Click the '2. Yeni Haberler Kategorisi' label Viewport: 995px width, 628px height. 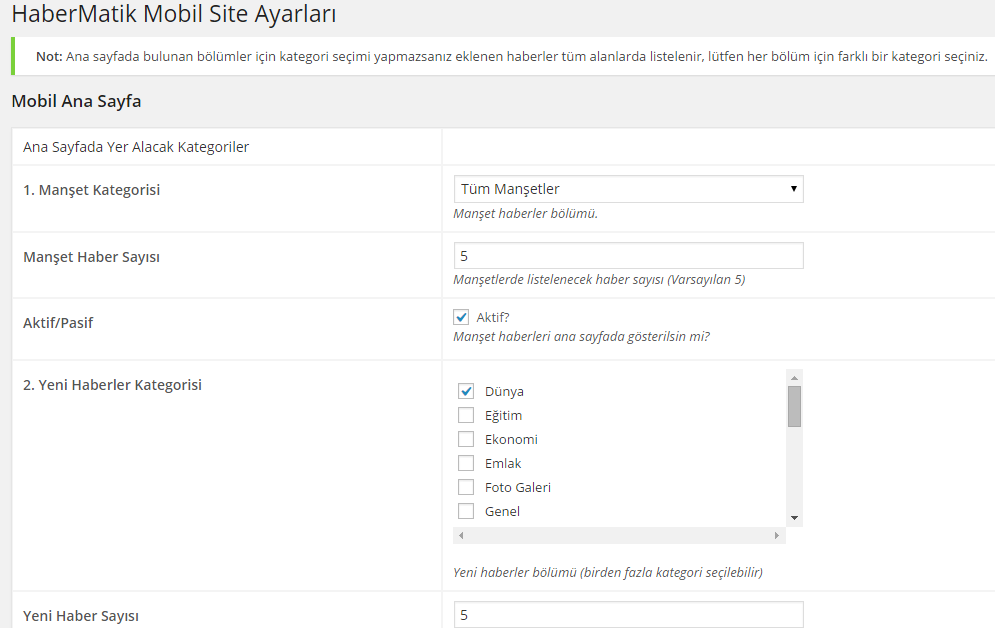click(x=112, y=385)
